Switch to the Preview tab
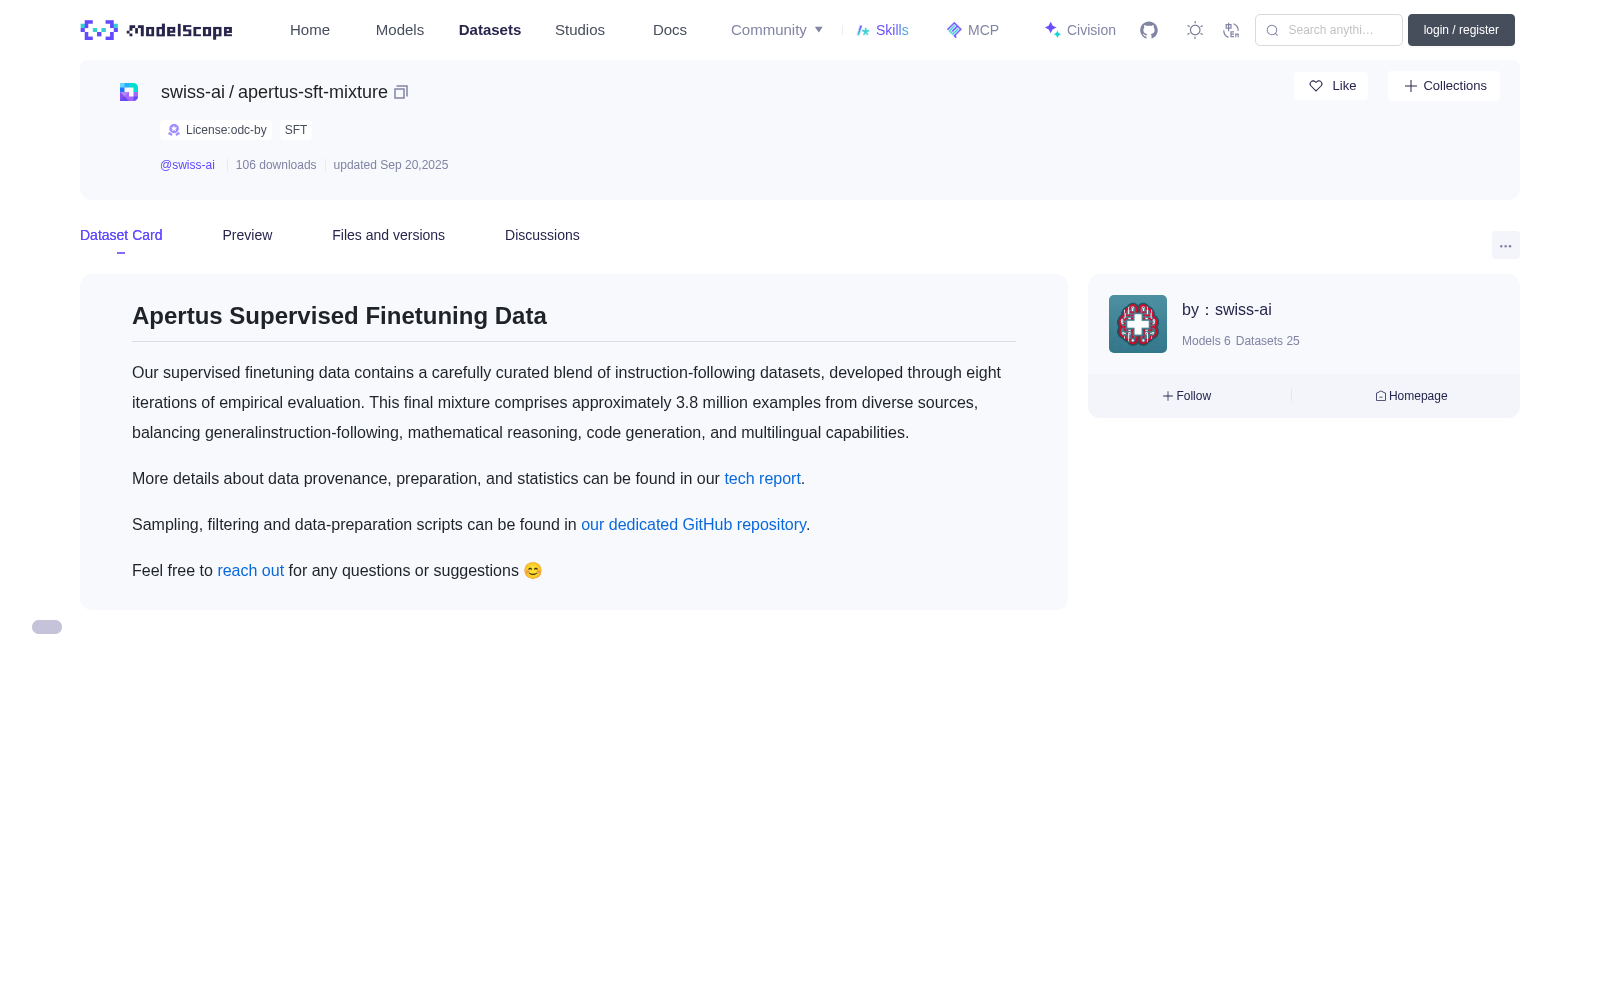 247,235
